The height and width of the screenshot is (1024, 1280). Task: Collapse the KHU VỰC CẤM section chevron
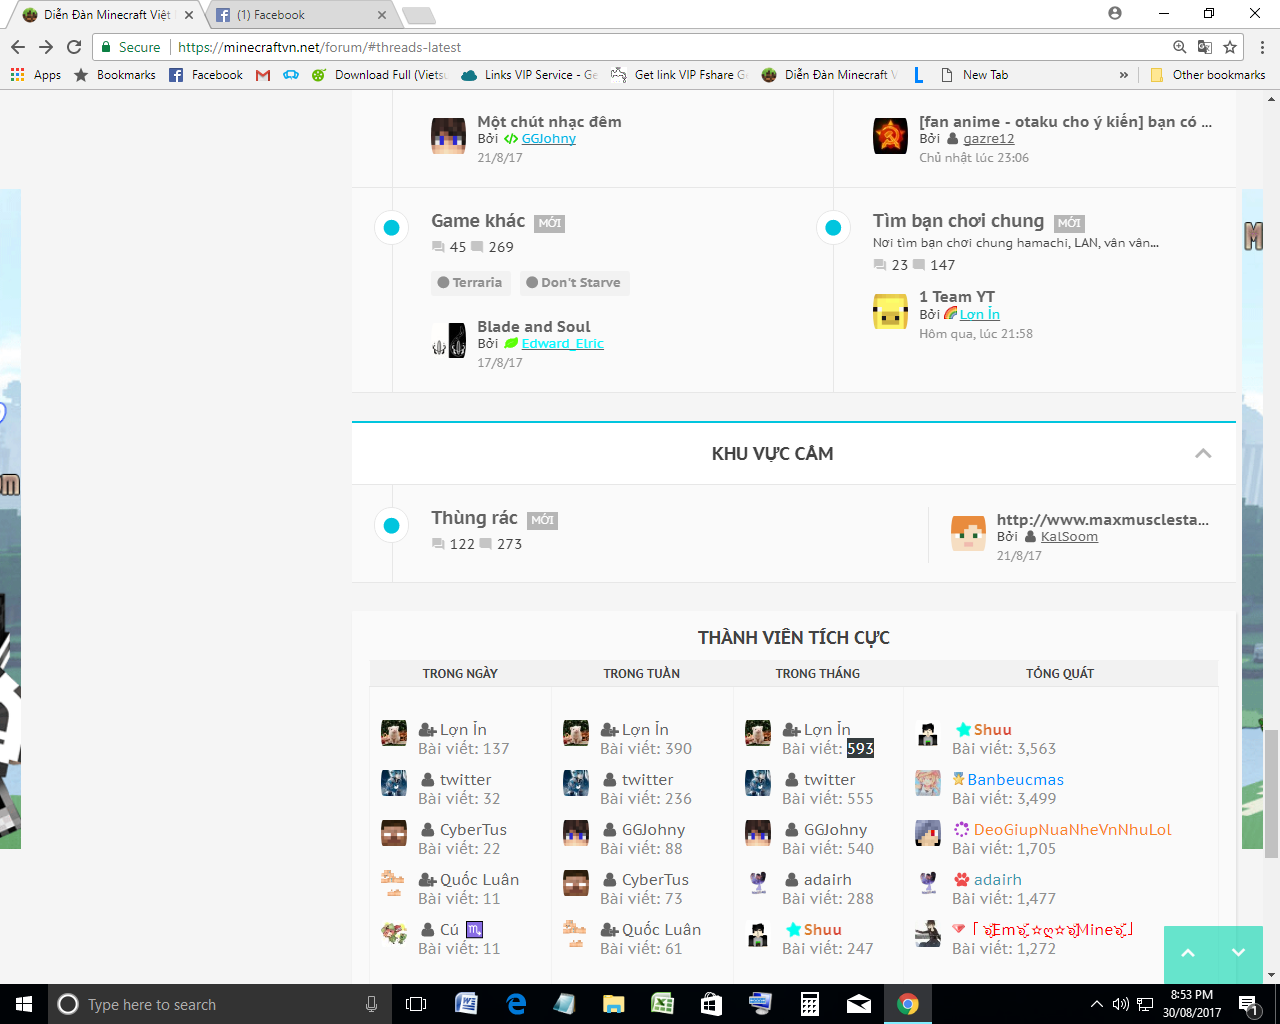coord(1203,453)
